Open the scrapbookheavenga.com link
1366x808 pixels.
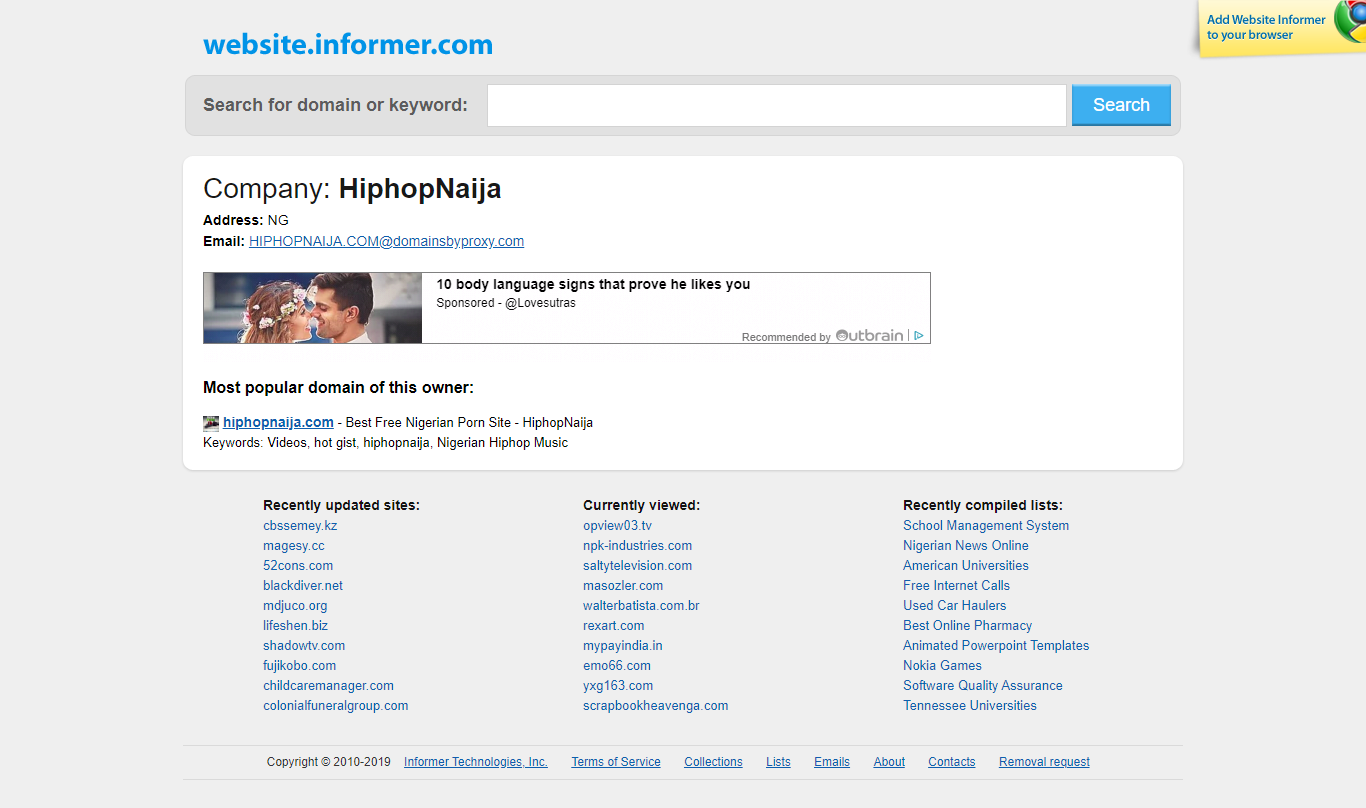pyautogui.click(x=656, y=705)
